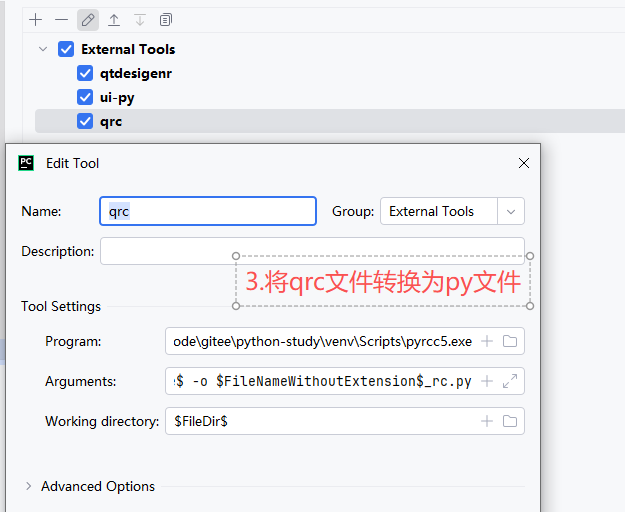Image resolution: width=625 pixels, height=512 pixels.
Task: Select the External Tools group label in the tree
Action: point(128,49)
